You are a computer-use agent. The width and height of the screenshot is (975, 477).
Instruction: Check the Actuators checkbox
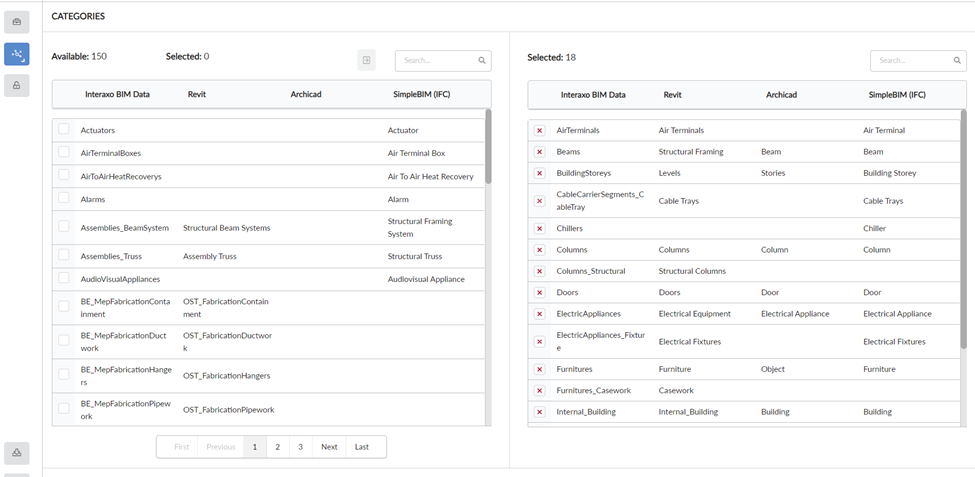63,129
